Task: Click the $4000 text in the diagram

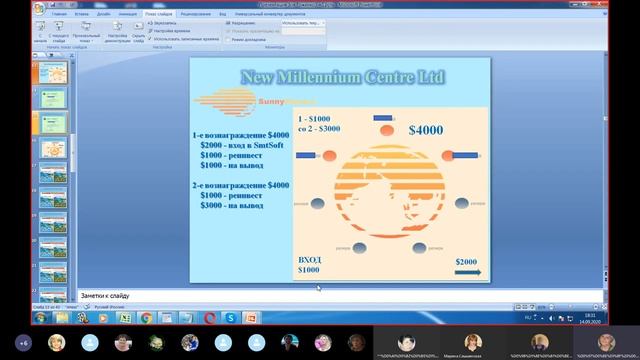Action: (426, 130)
